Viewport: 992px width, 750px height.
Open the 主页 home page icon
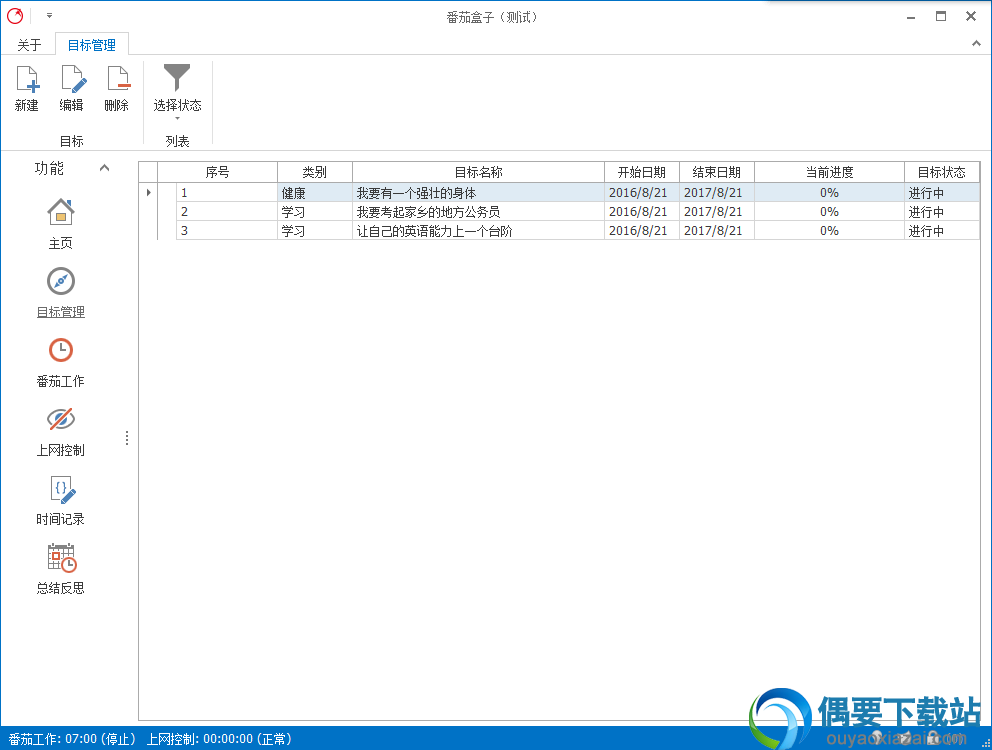coord(61,212)
